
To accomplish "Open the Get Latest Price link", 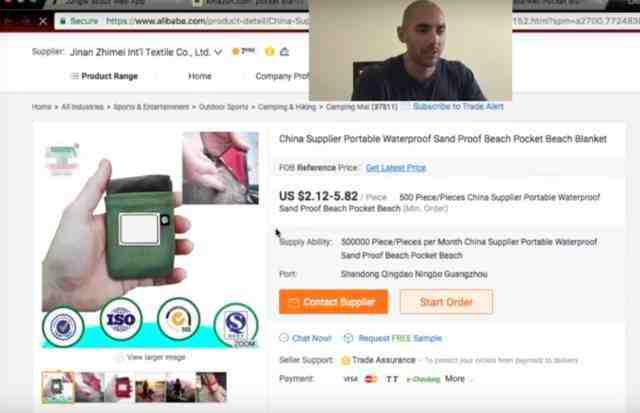I will (396, 168).
